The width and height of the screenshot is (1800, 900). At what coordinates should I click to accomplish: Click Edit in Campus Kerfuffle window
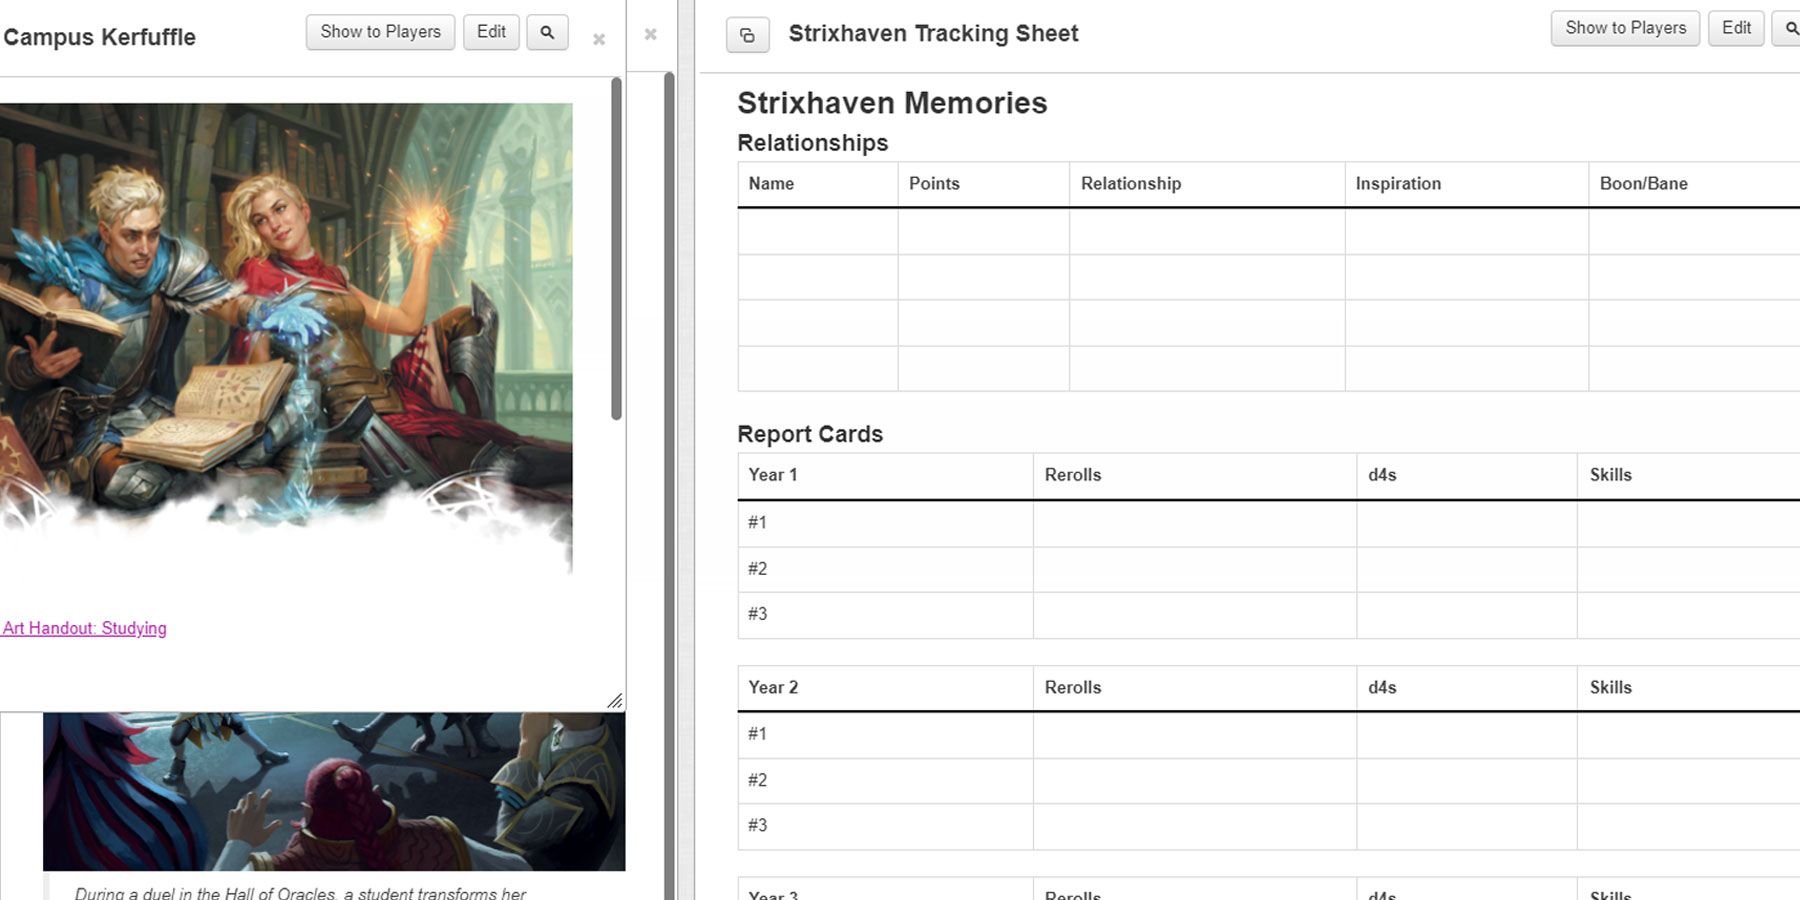pyautogui.click(x=491, y=32)
